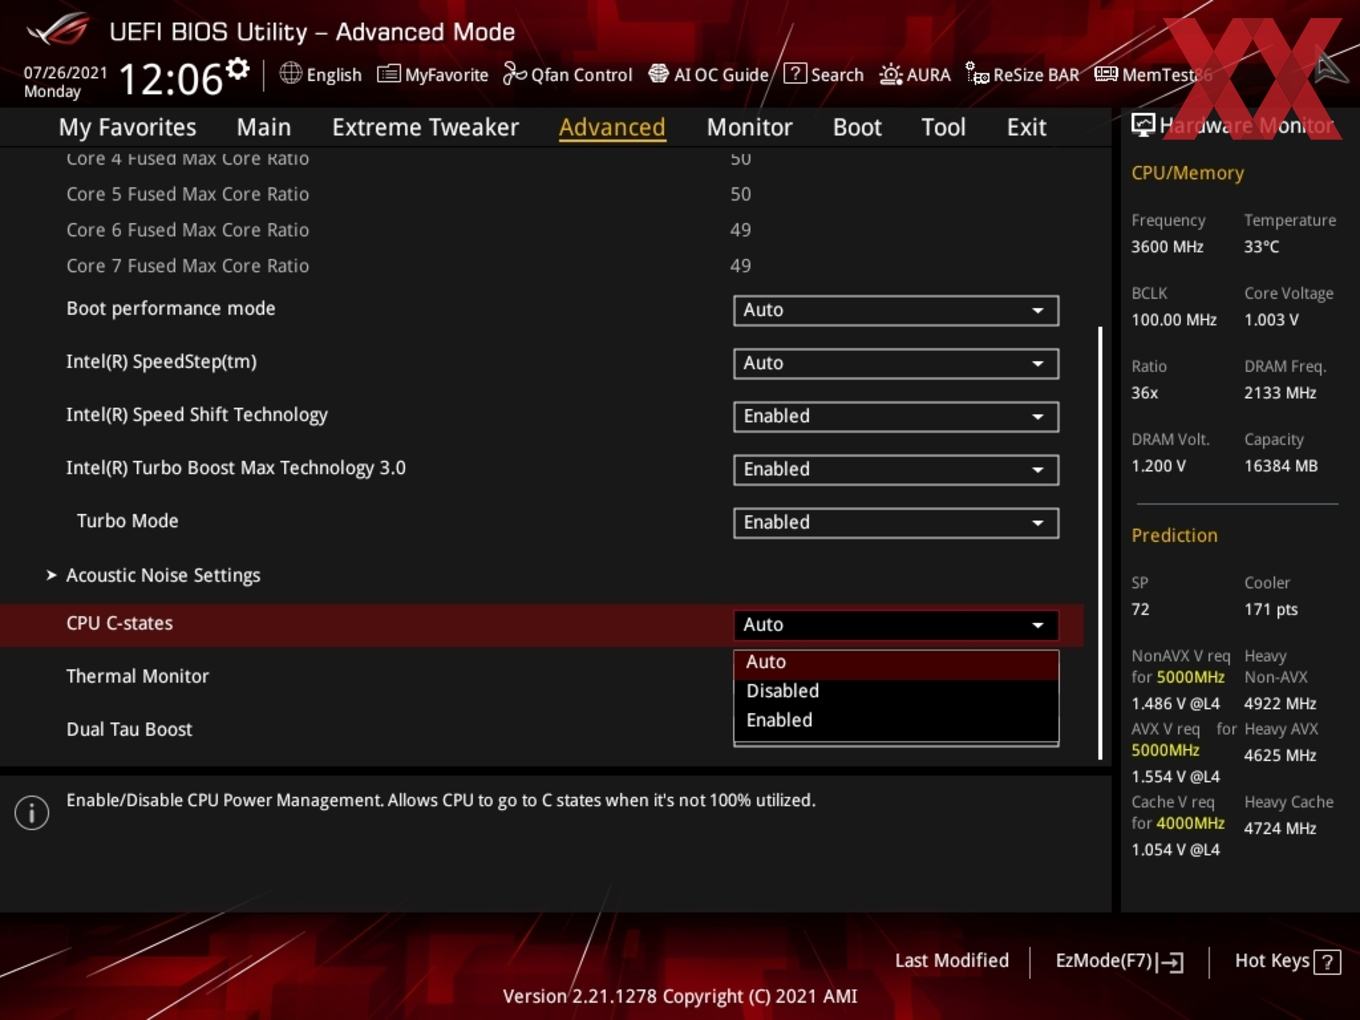Open the Extreme Tweaker tab
Screen dimensions: 1360x1020
tap(425, 127)
